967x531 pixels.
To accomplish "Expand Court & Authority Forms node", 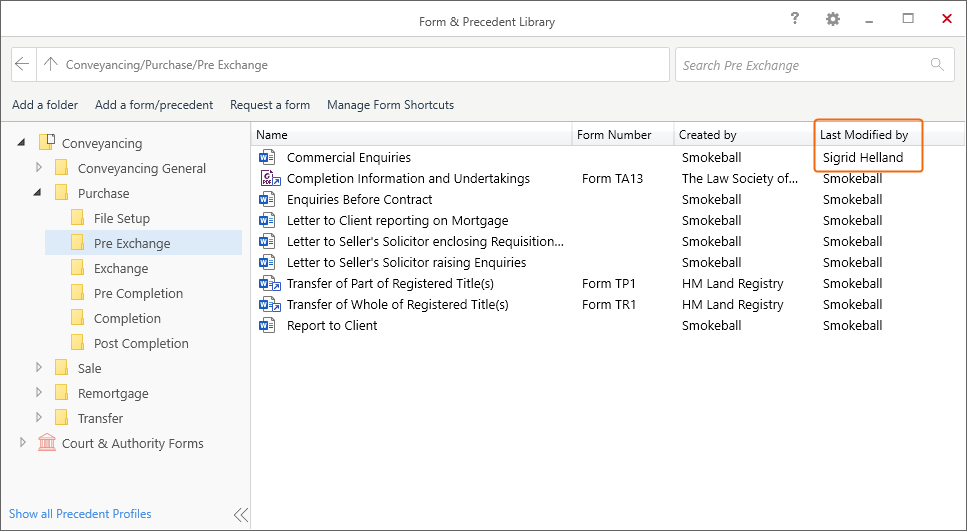I will [23, 442].
